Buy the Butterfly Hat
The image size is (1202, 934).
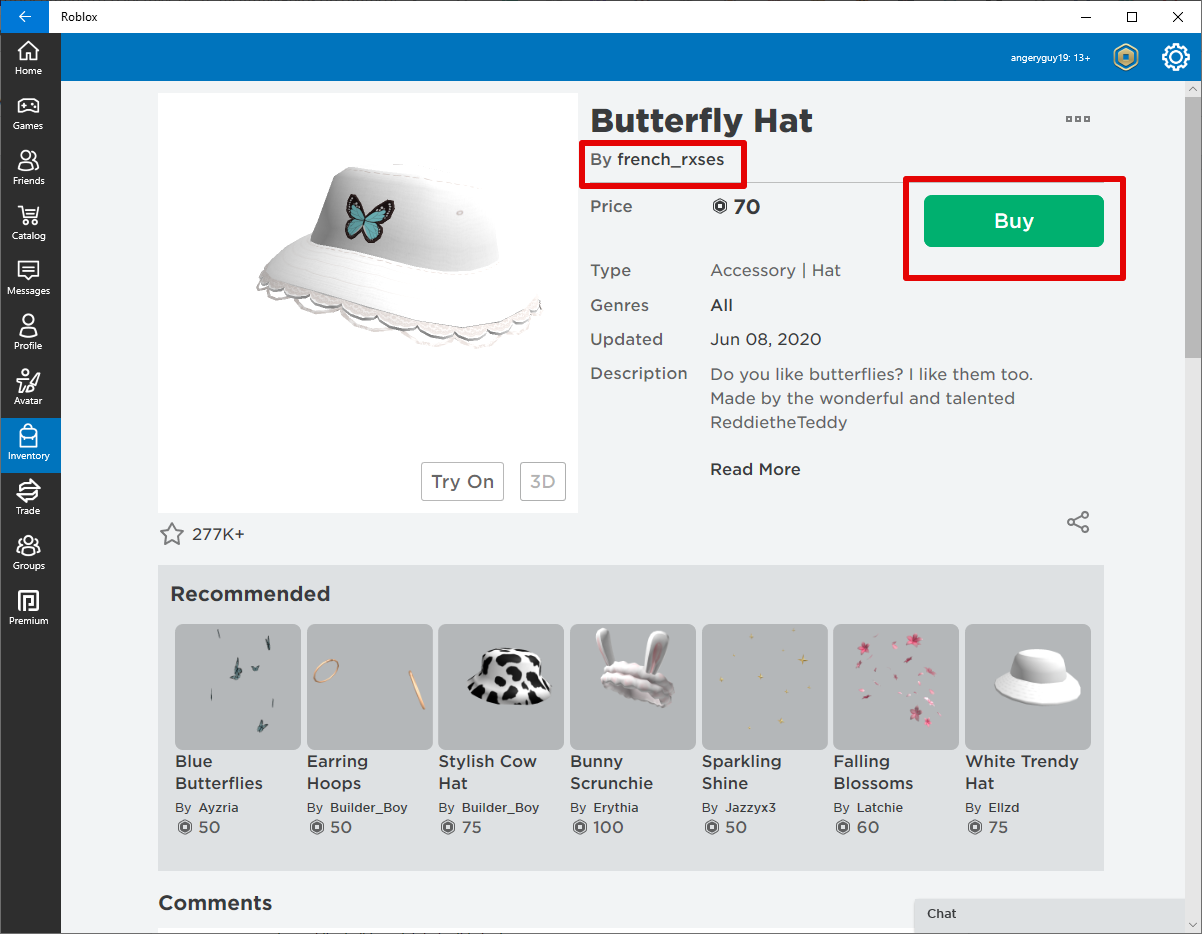pyautogui.click(x=1014, y=221)
